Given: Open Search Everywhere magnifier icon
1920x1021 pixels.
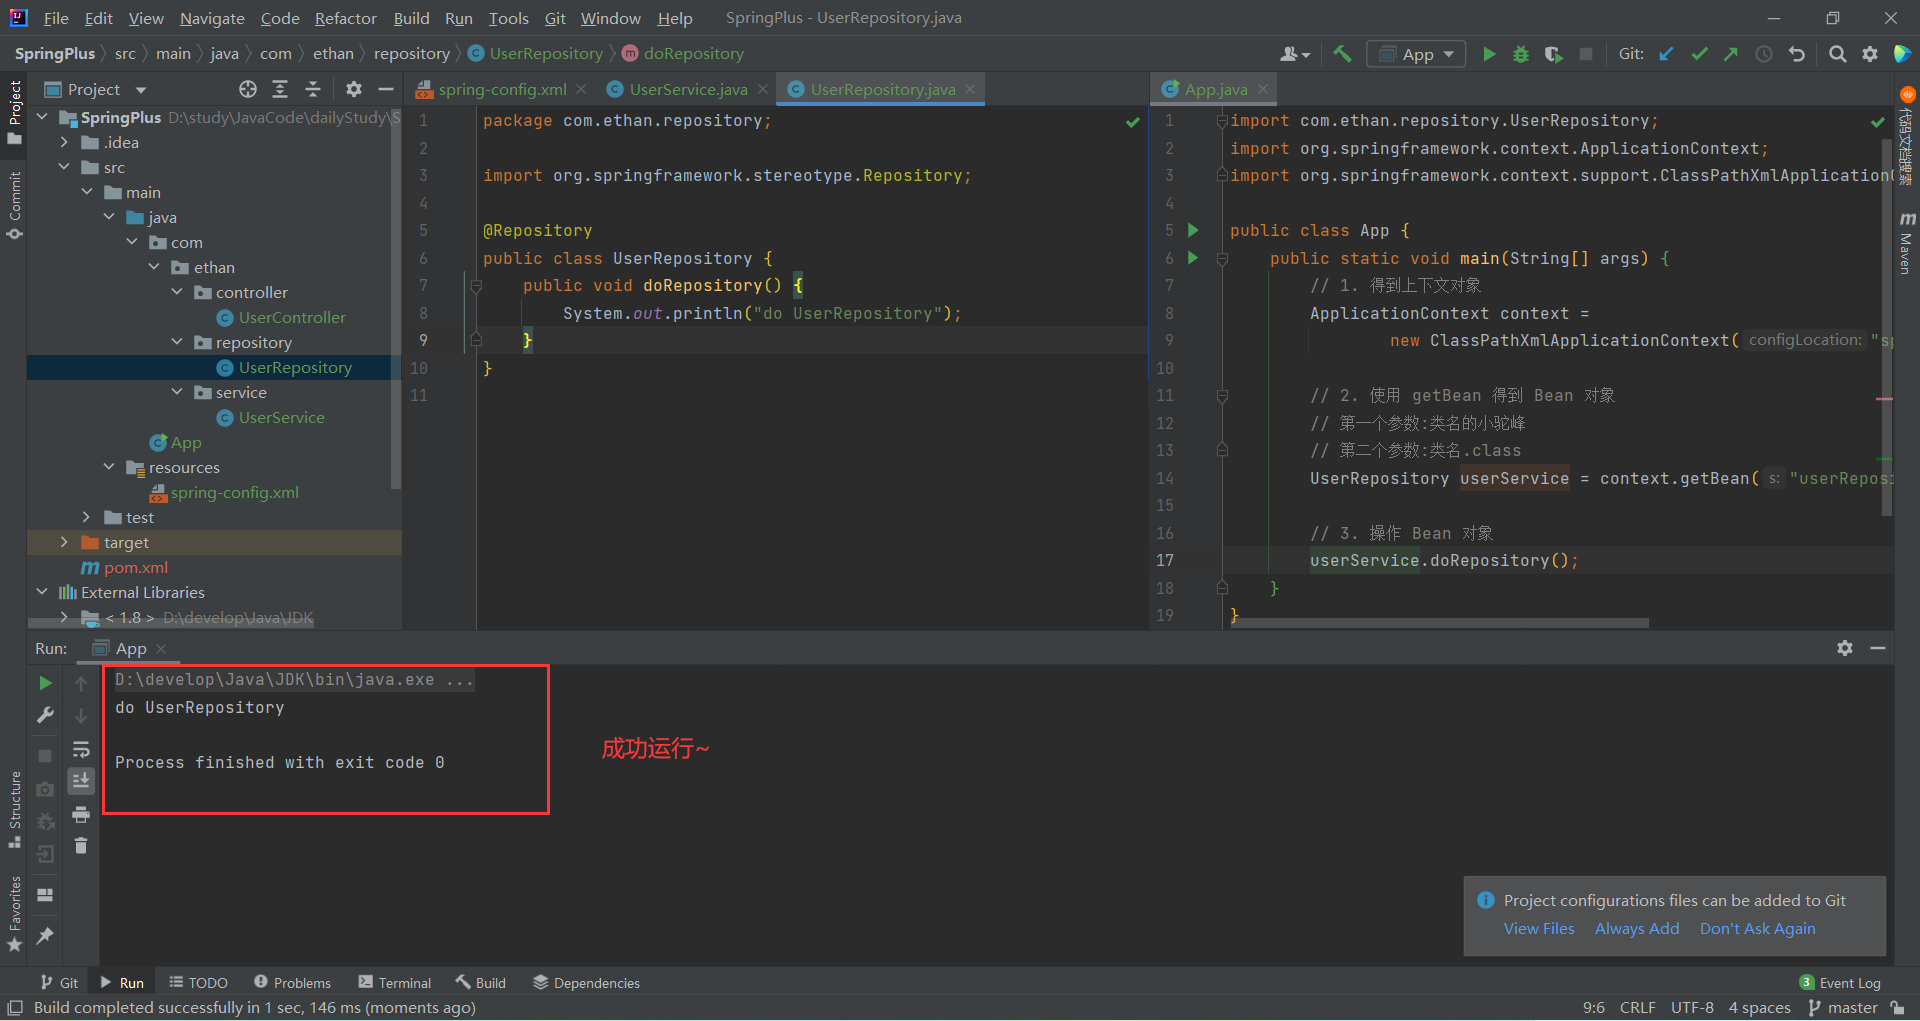Looking at the screenshot, I should click(1837, 54).
